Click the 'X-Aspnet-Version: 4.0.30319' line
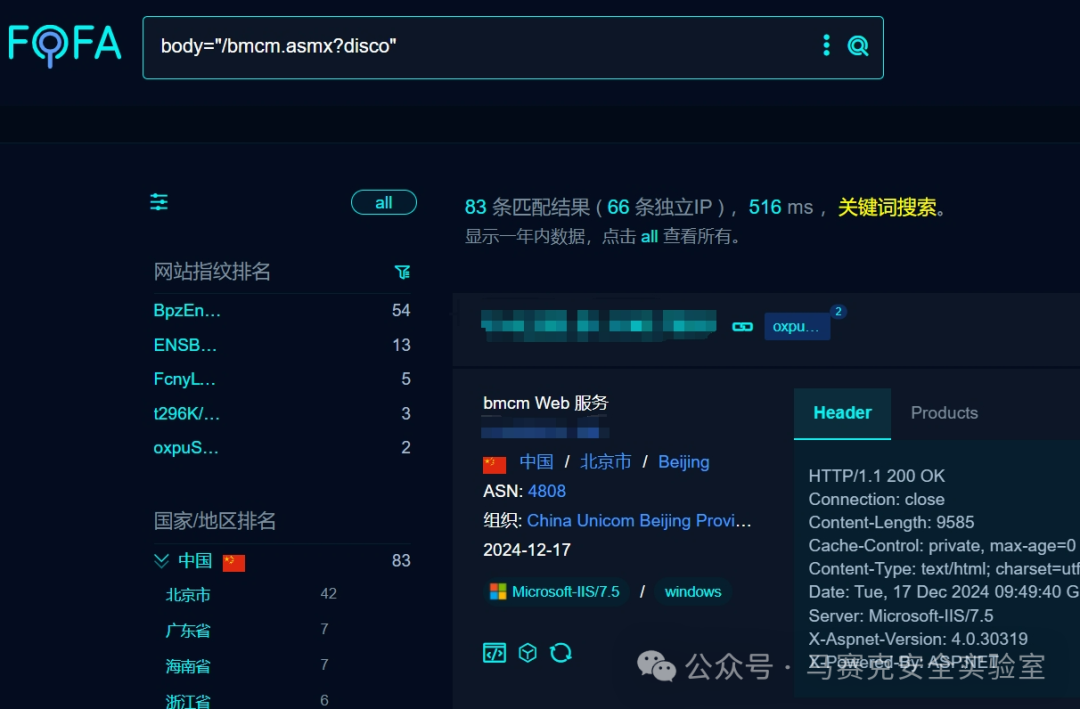Viewport: 1080px width, 709px height. [918, 639]
